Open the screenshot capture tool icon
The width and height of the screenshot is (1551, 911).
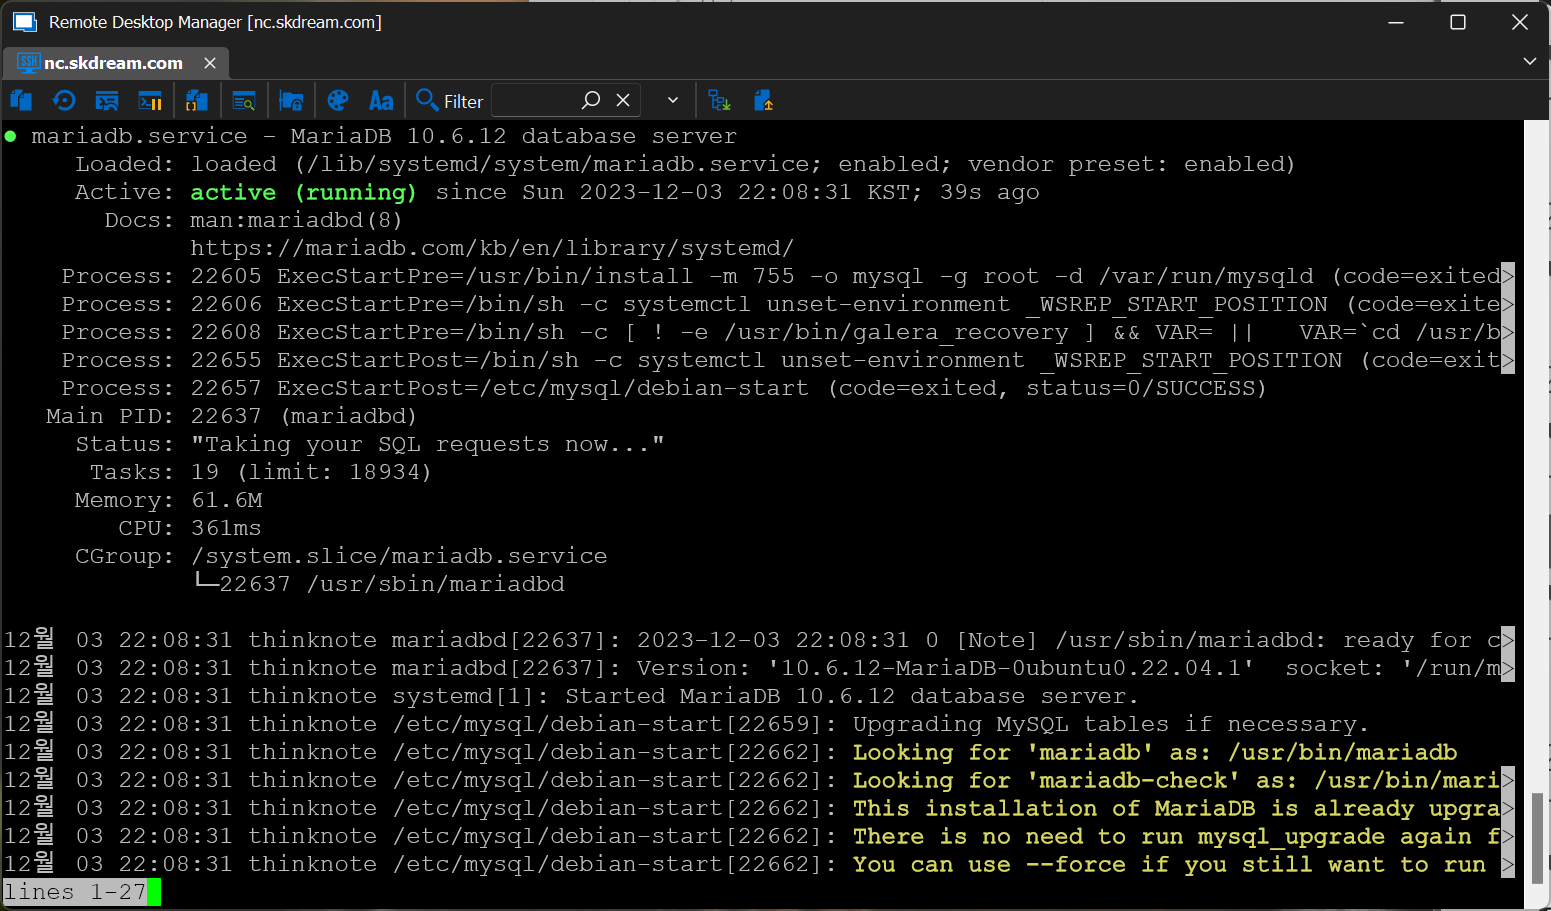[107, 100]
